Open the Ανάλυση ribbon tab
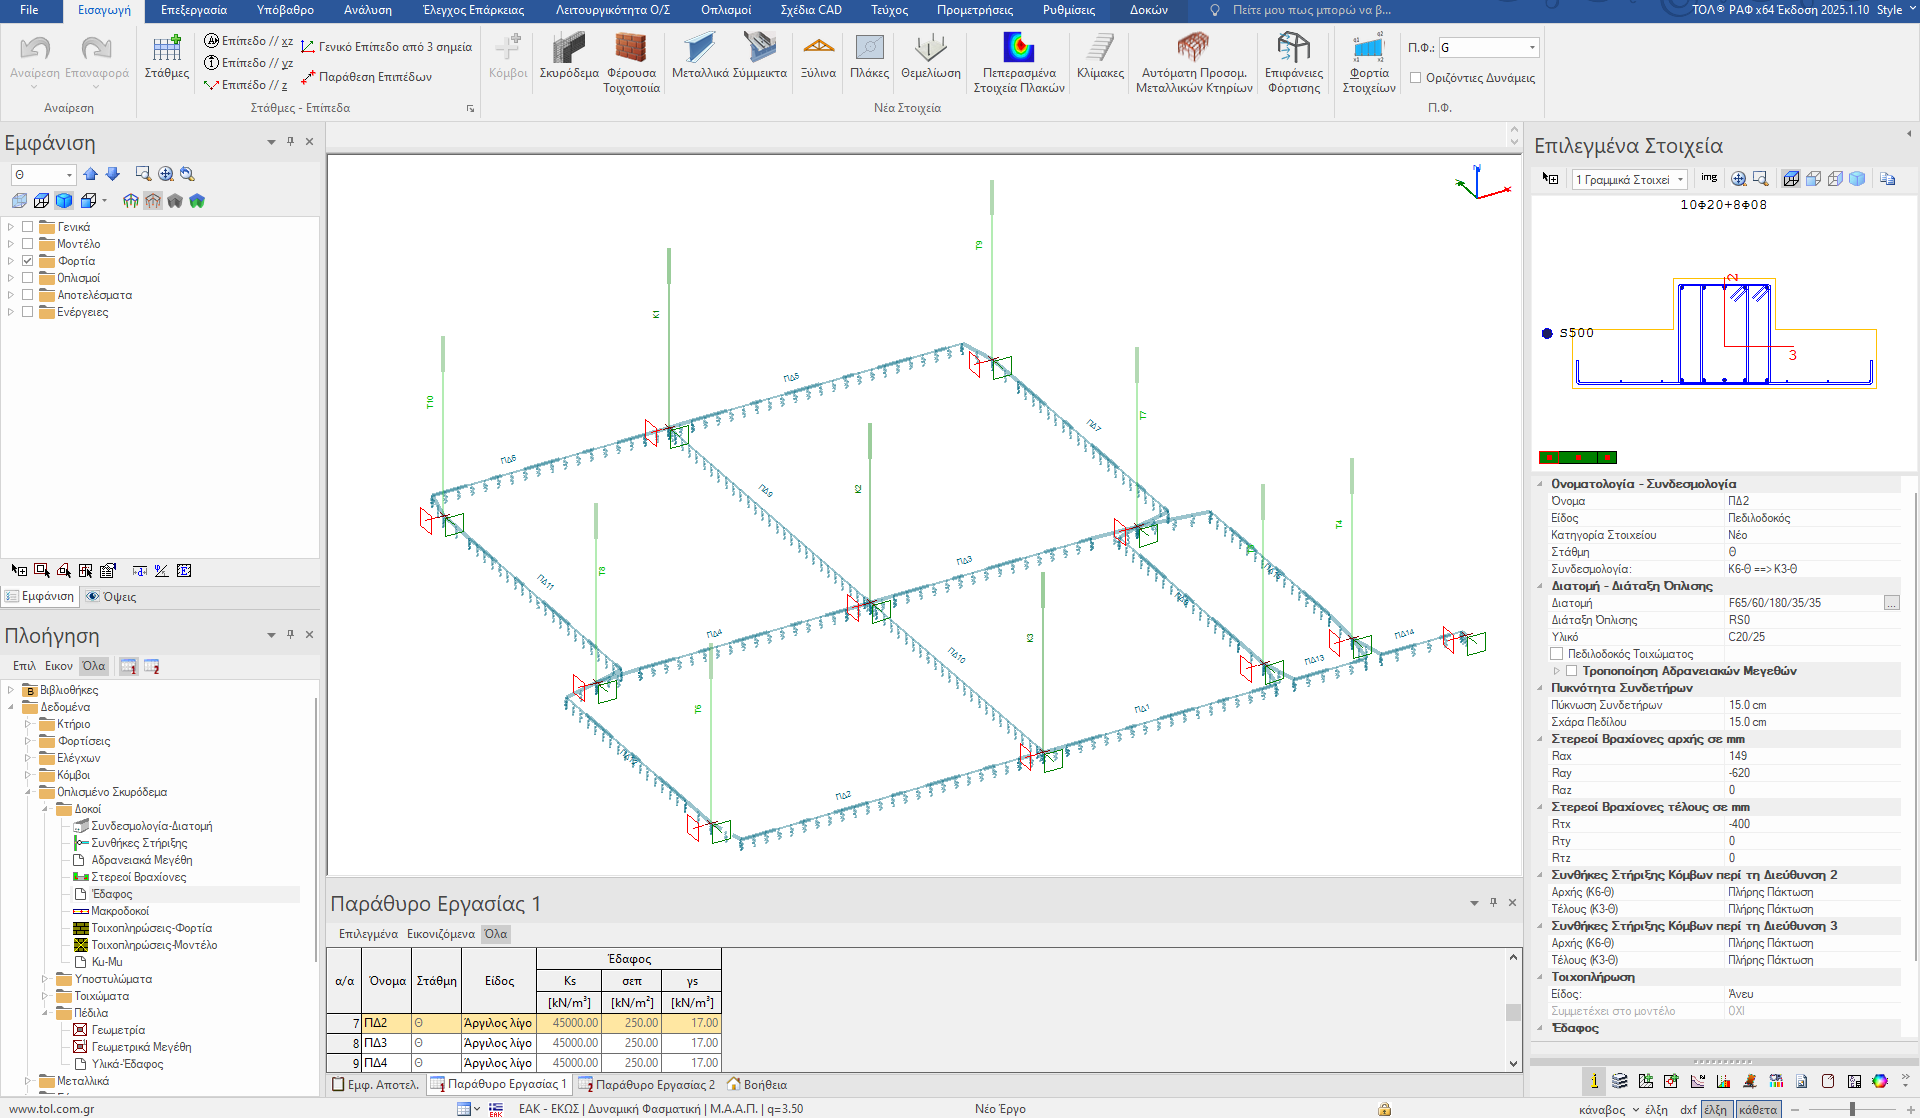The height and width of the screenshot is (1118, 1920). point(367,10)
